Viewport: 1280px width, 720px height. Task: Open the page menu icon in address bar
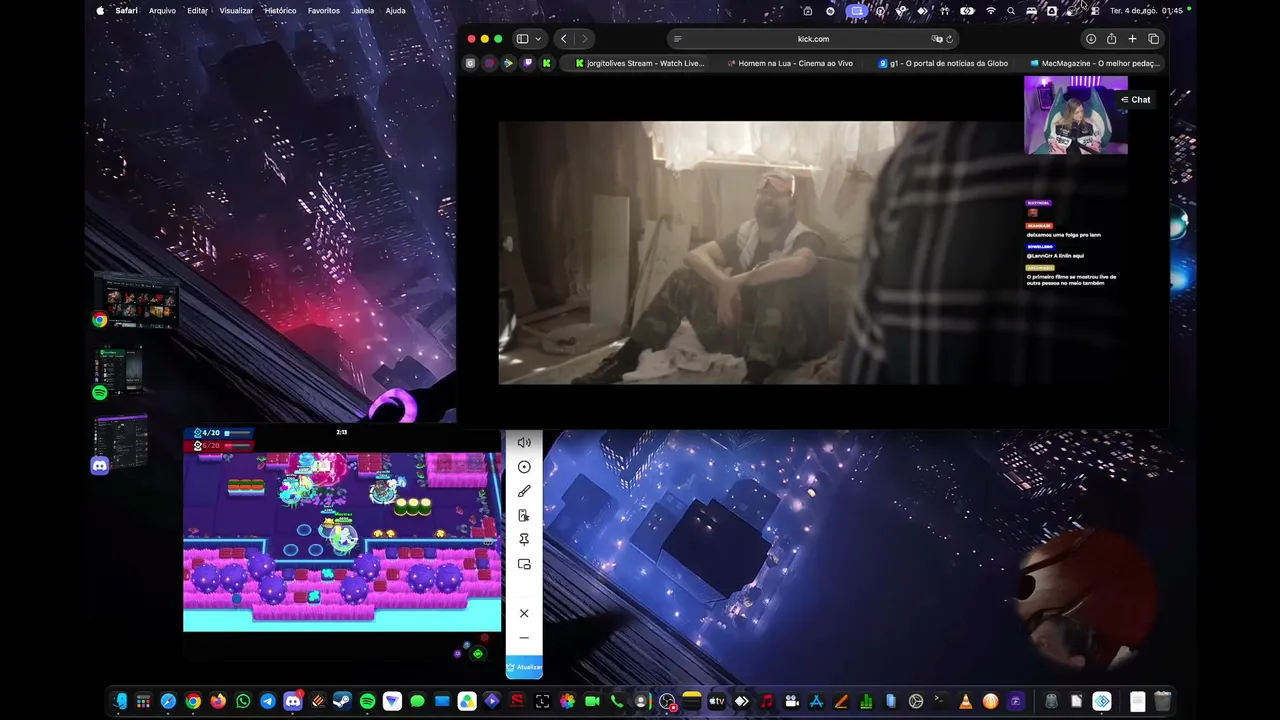[678, 39]
